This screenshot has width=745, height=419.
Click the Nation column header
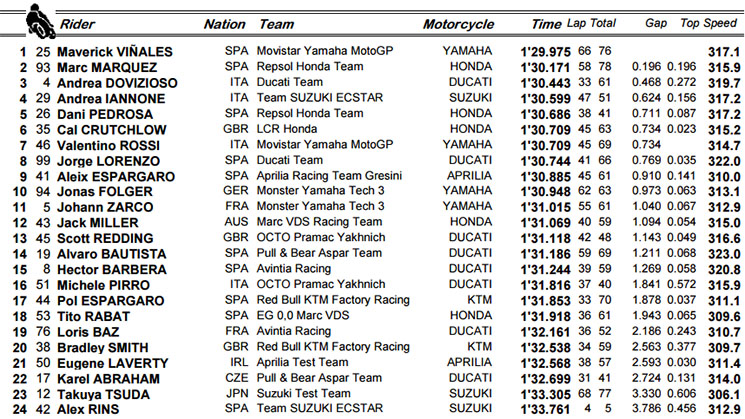(x=224, y=24)
